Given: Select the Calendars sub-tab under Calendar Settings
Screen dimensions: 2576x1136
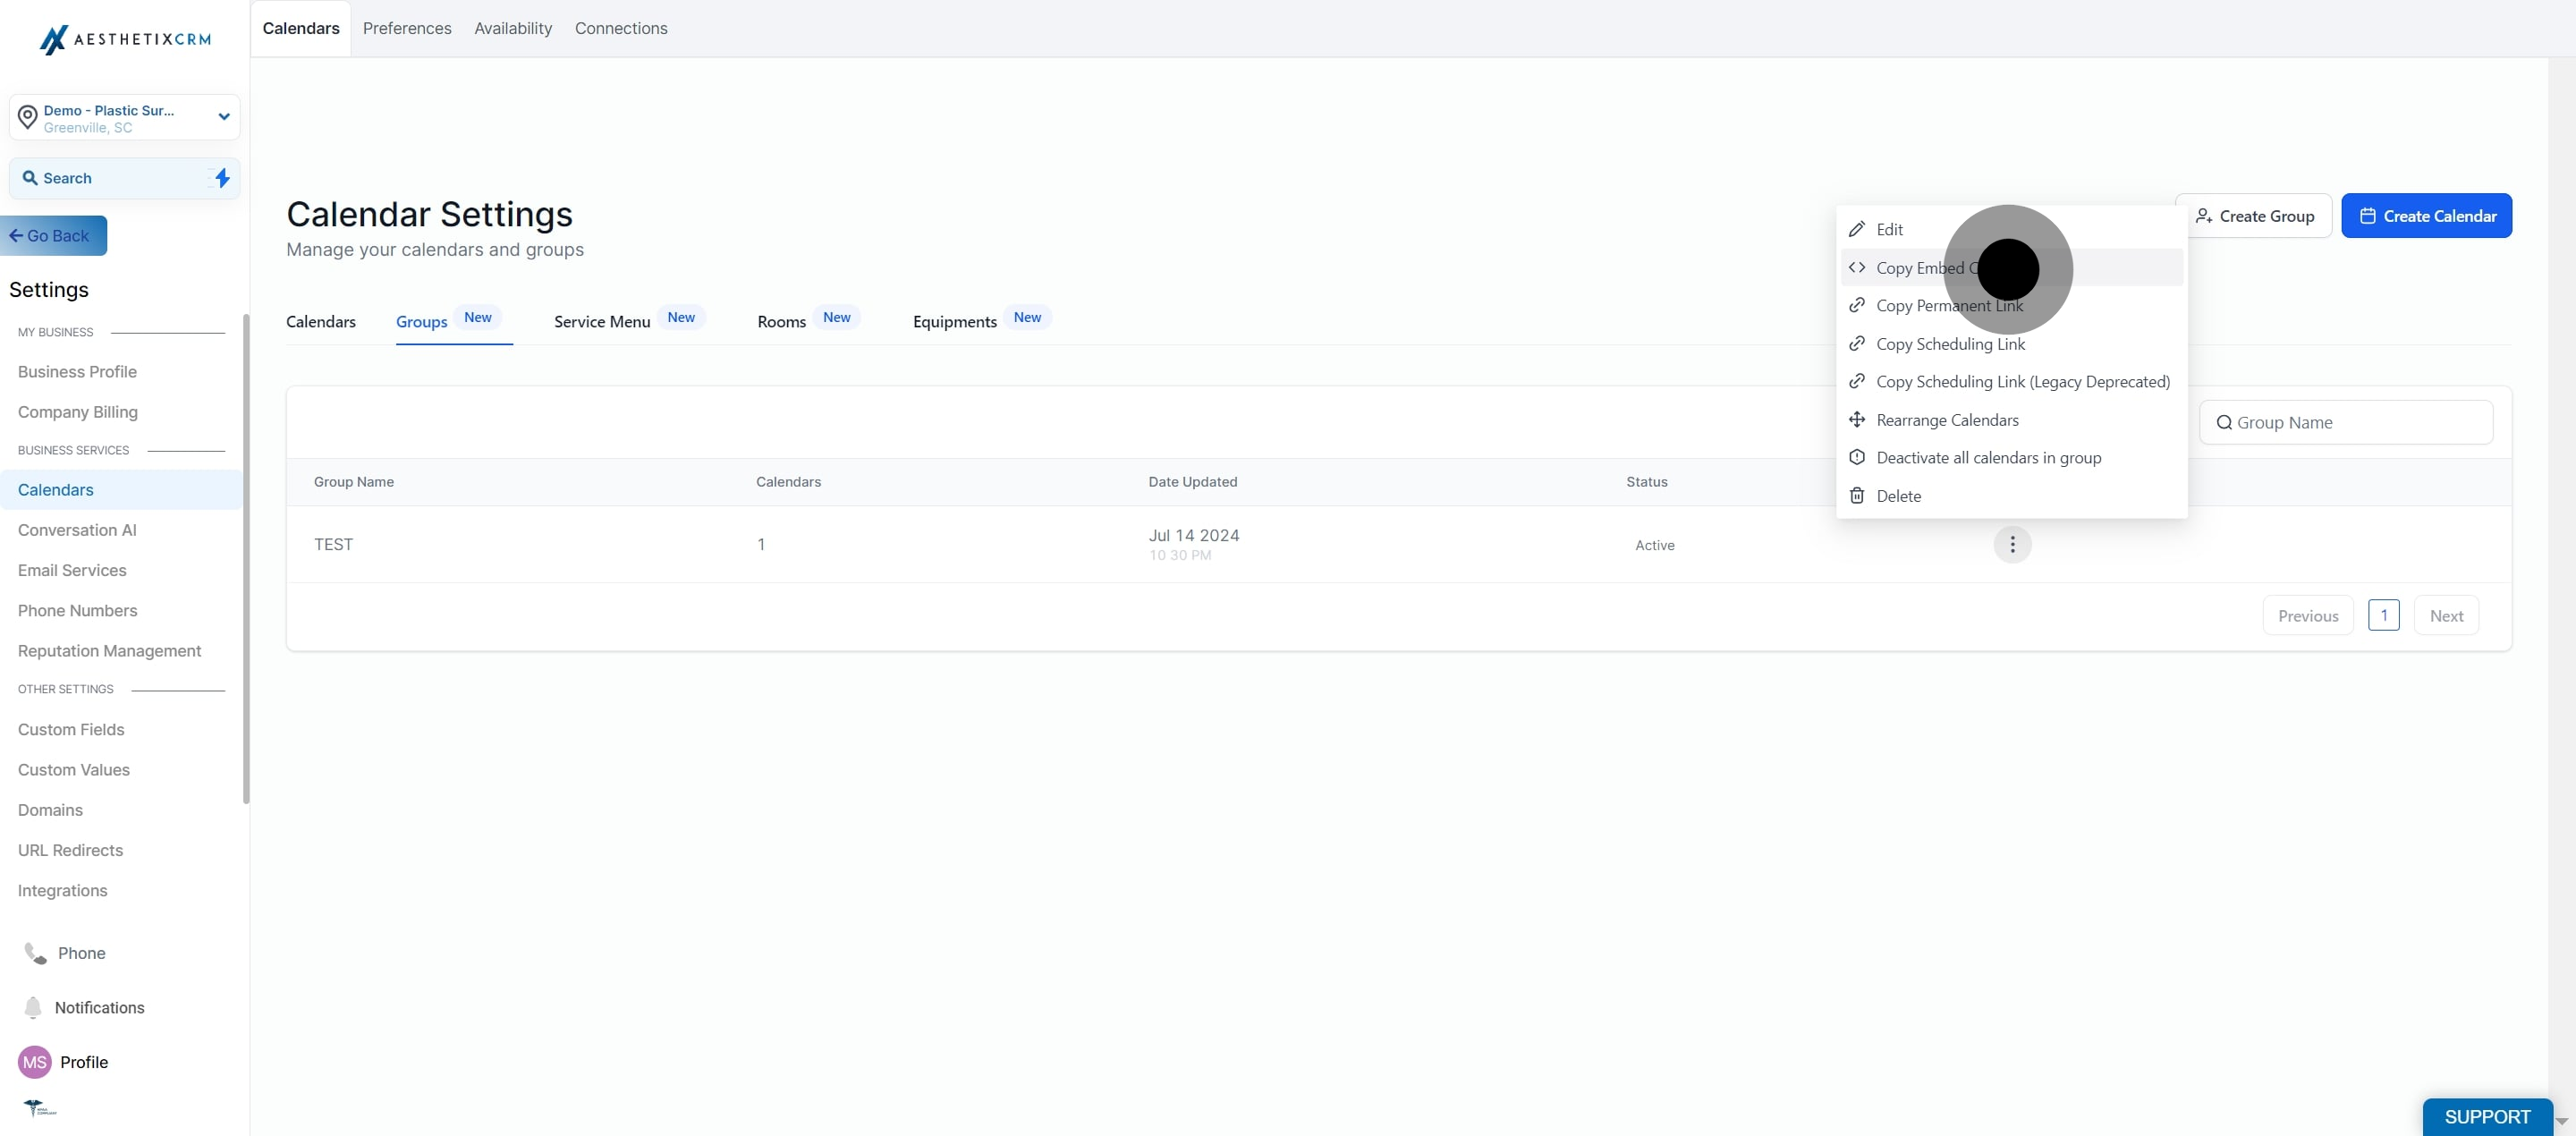Looking at the screenshot, I should [x=321, y=321].
